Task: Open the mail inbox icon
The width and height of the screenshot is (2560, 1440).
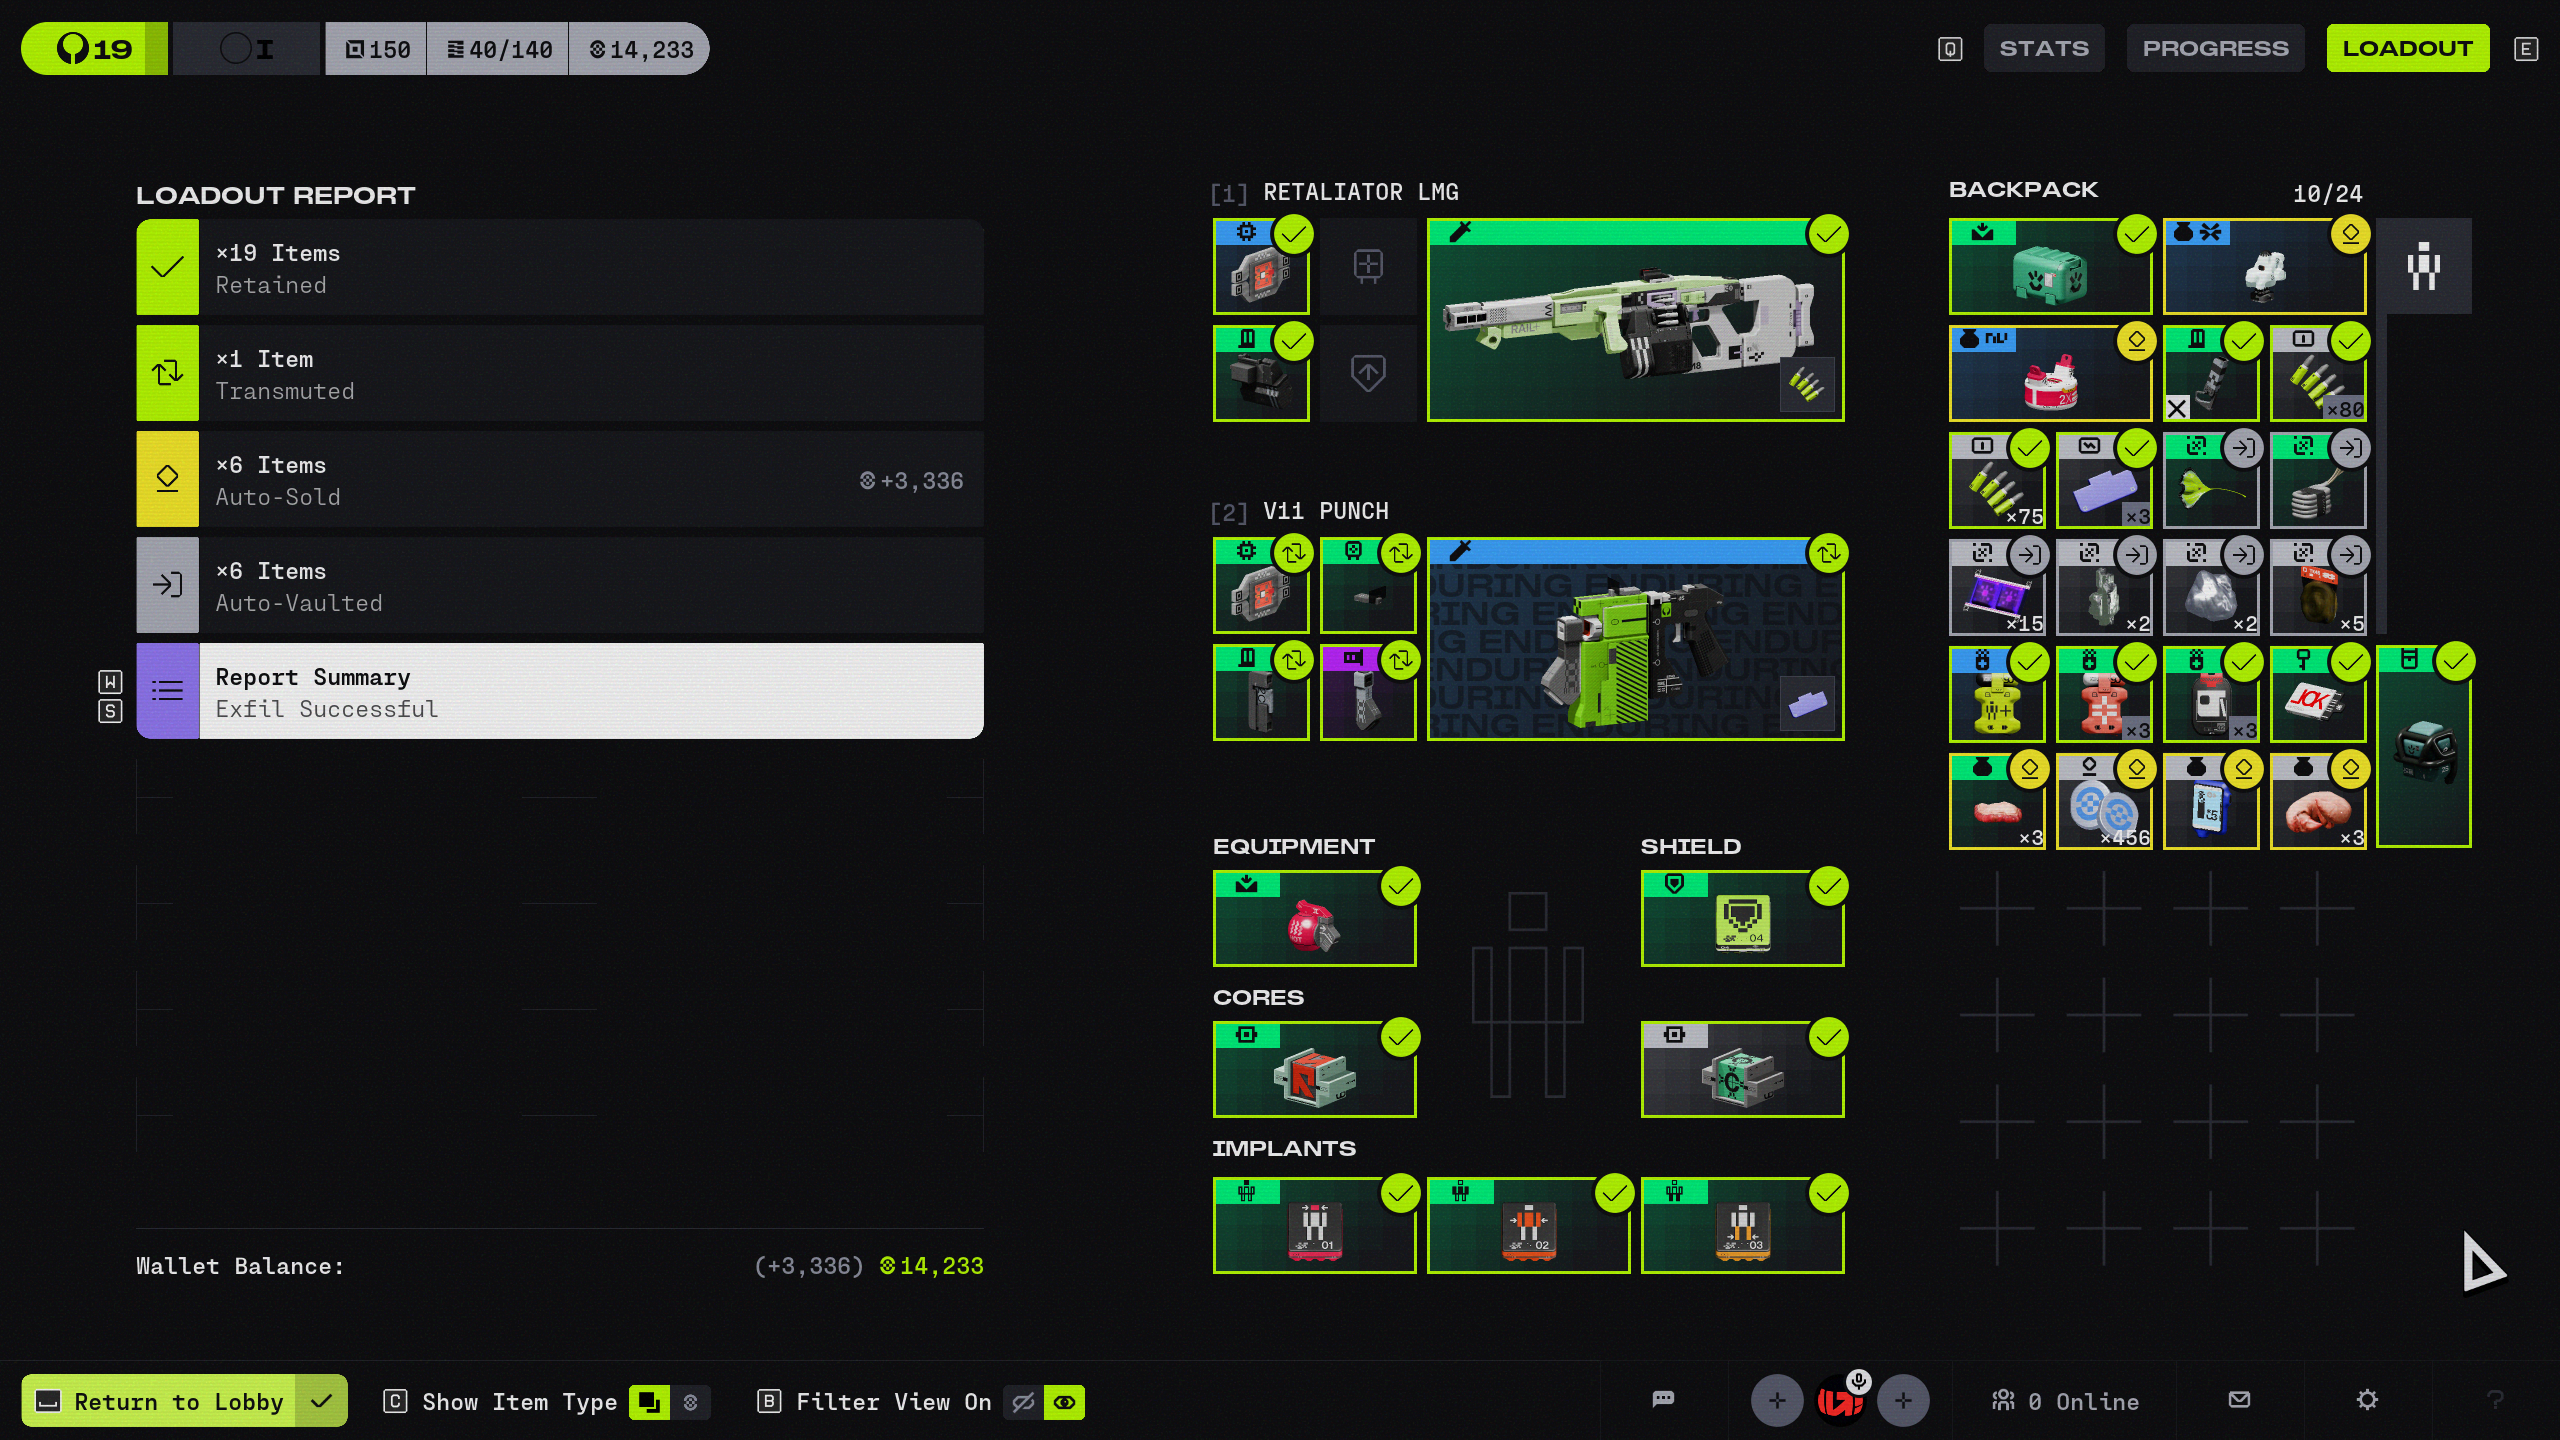Action: click(x=2240, y=1400)
